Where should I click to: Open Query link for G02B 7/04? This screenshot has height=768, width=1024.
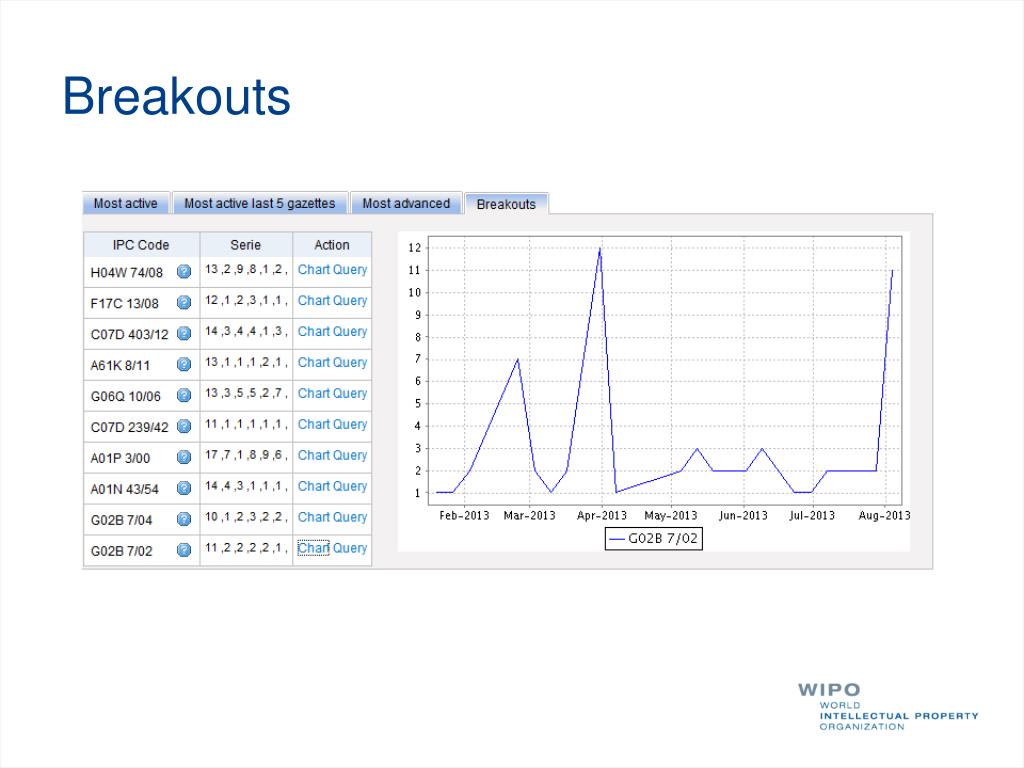(350, 517)
